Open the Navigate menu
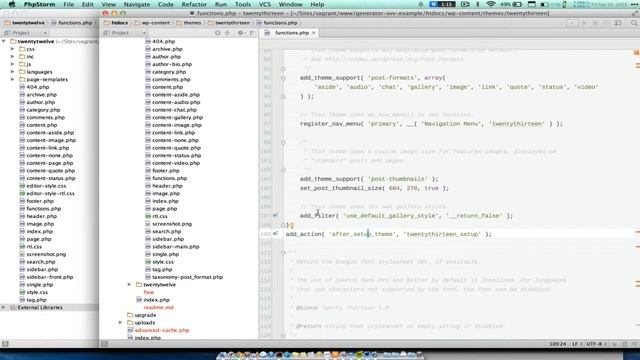 tap(137, 4)
